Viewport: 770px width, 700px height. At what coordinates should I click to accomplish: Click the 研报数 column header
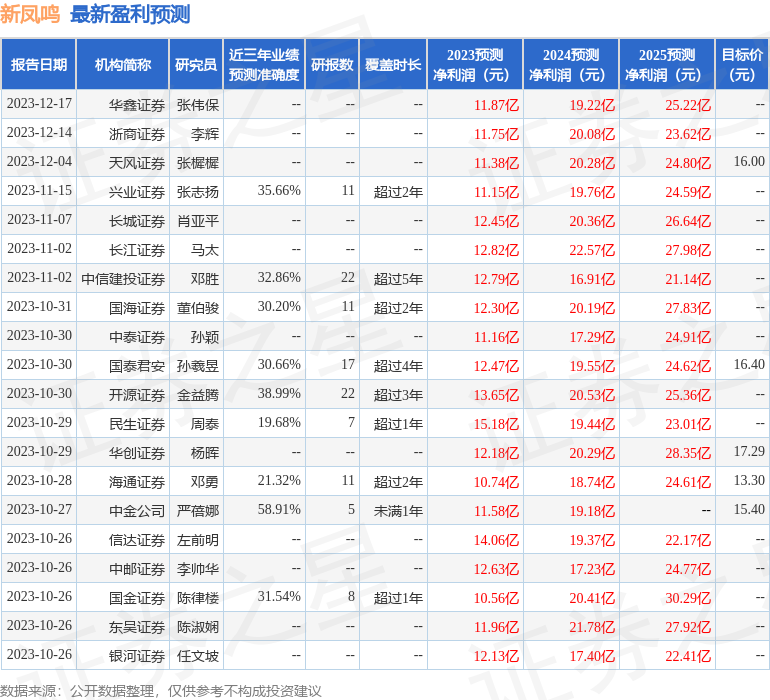click(x=332, y=64)
